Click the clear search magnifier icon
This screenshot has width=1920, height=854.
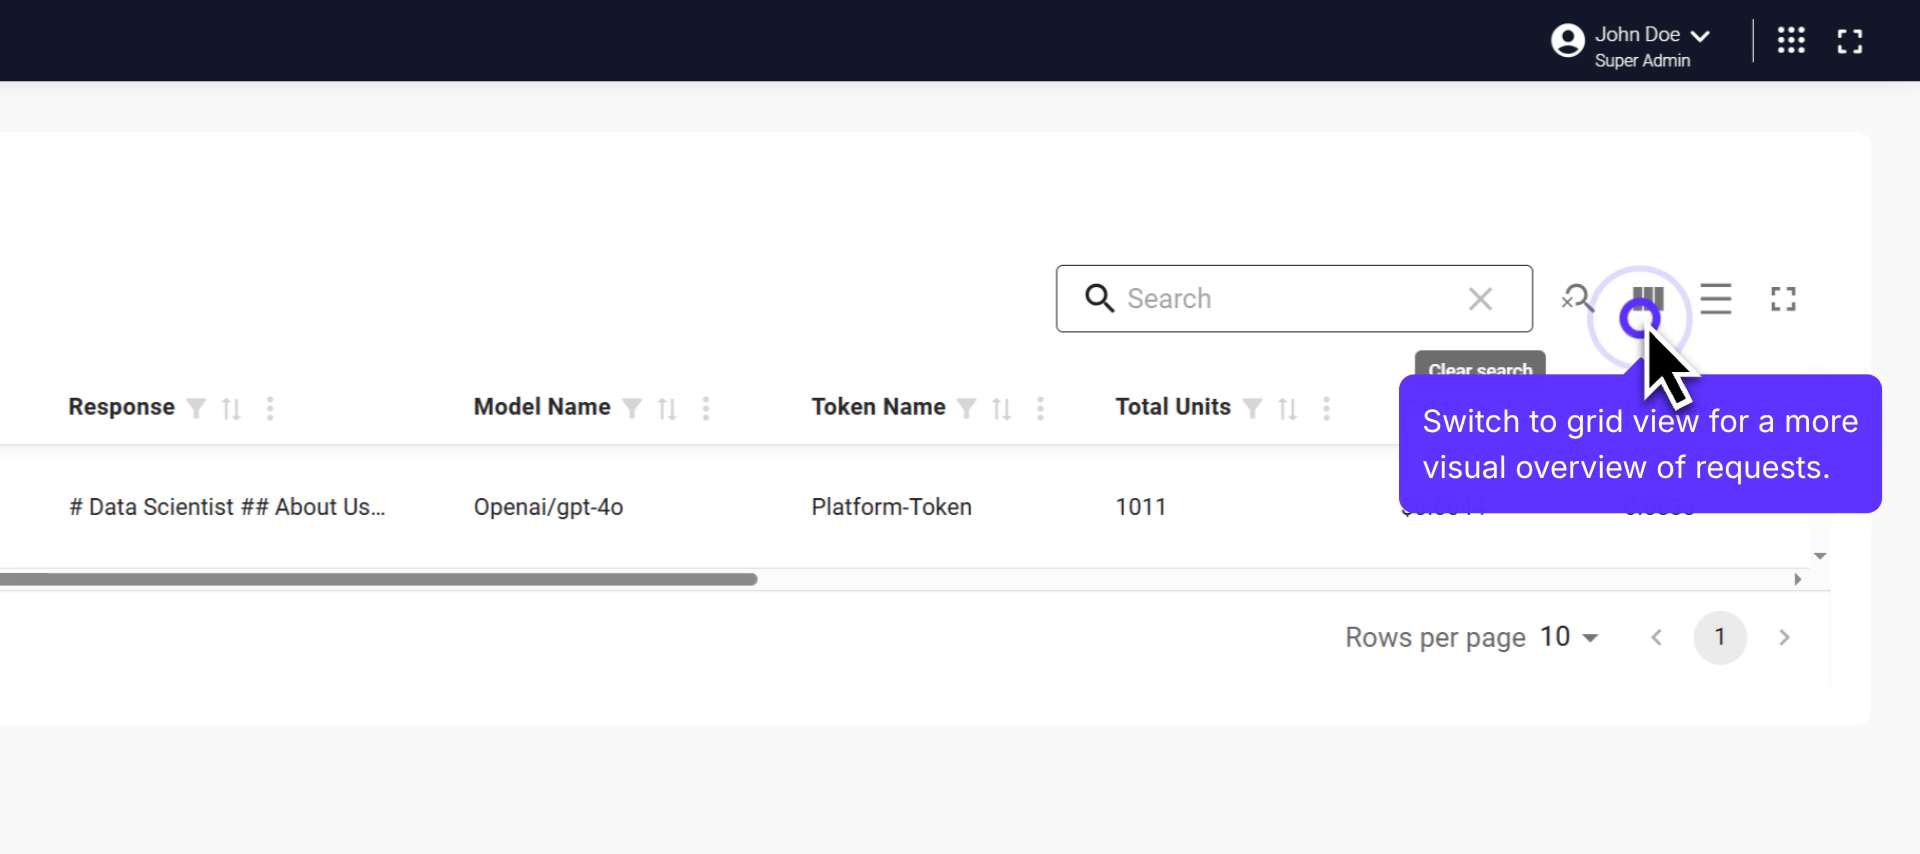coord(1577,298)
